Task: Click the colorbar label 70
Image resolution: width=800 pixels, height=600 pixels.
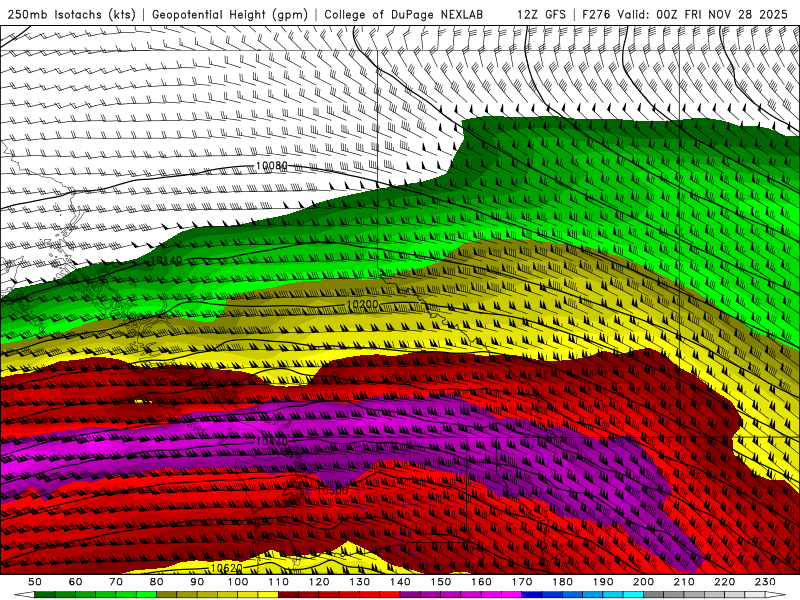Action: [x=116, y=582]
